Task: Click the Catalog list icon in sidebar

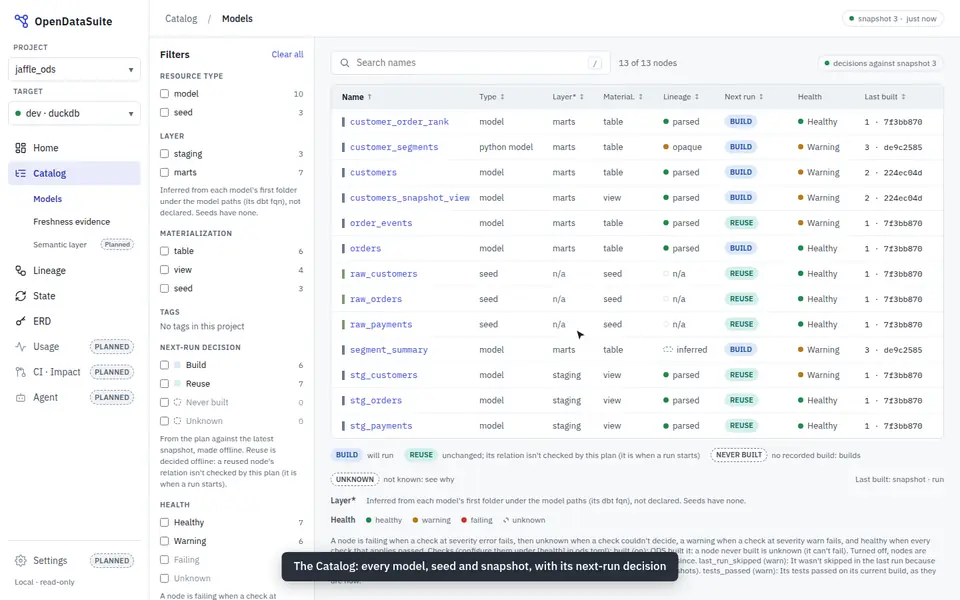Action: [x=21, y=173]
